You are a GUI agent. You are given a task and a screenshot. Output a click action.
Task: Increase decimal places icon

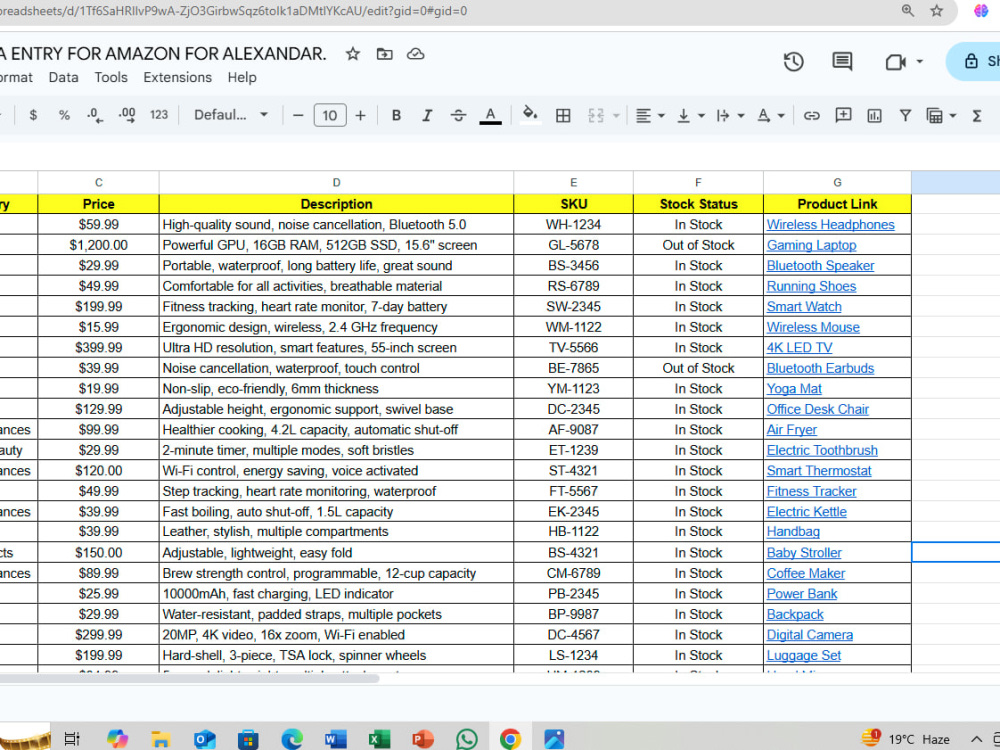point(127,115)
